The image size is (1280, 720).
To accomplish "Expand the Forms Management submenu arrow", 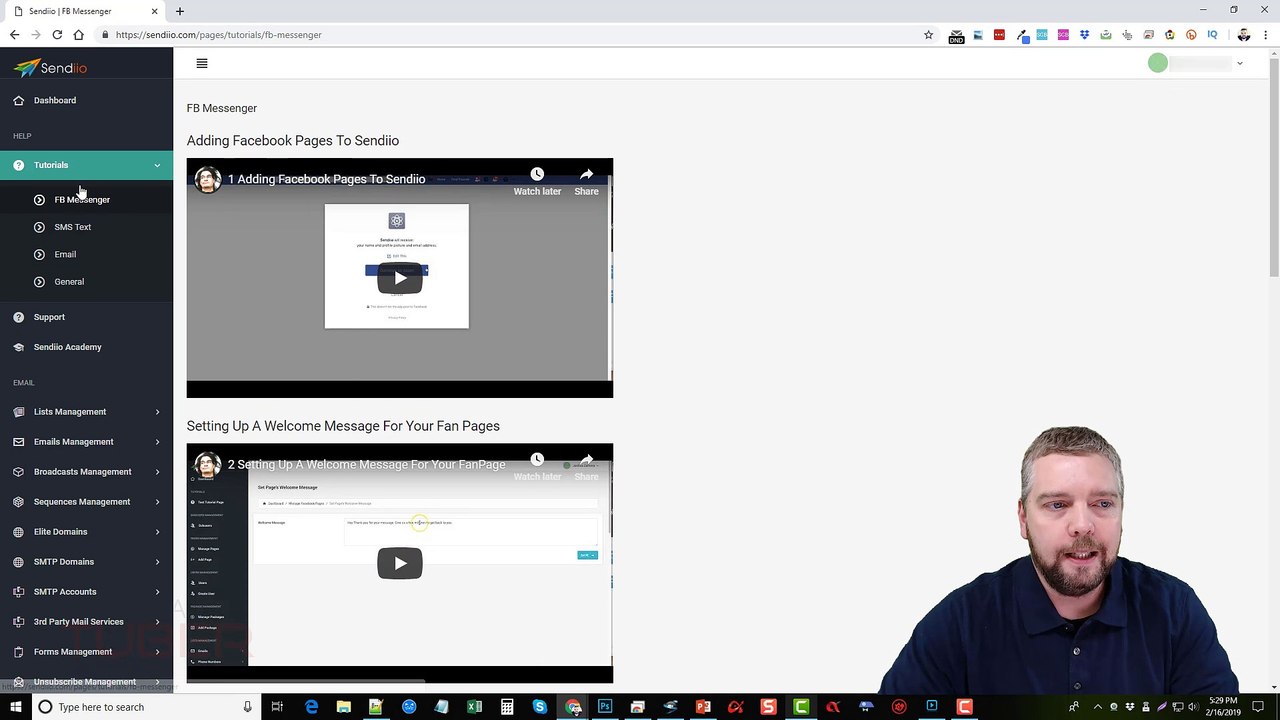I will (x=157, y=652).
